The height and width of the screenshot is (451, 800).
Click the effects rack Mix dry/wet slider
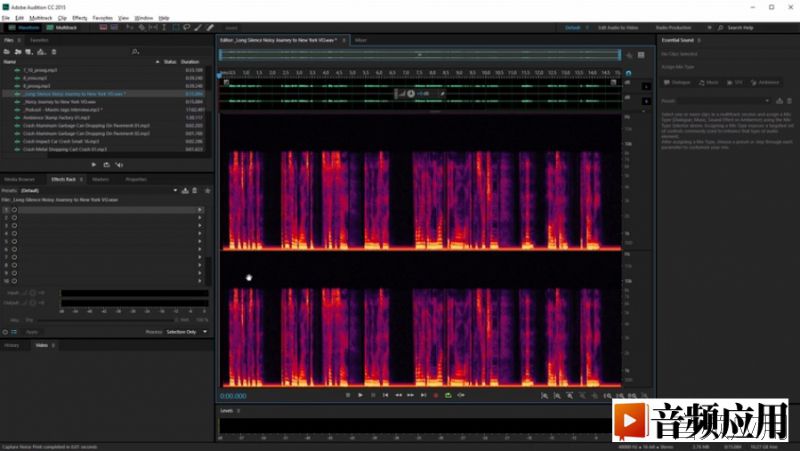106,320
